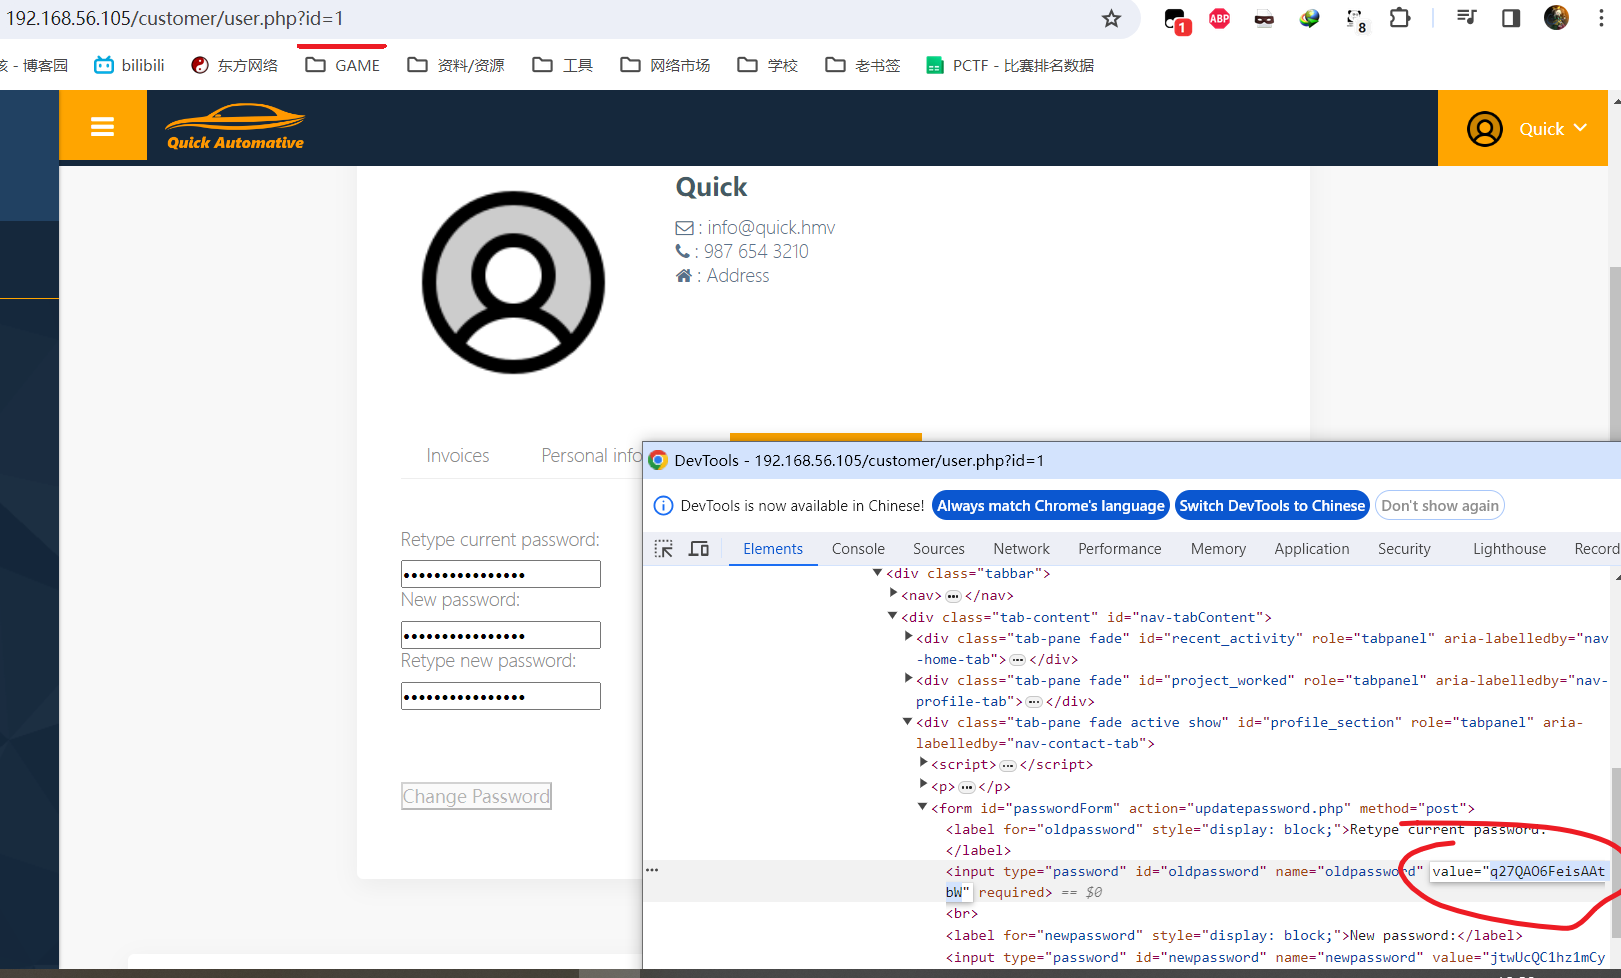The image size is (1621, 978).
Task: Switch to the Lighthouse tab
Action: click(1509, 548)
